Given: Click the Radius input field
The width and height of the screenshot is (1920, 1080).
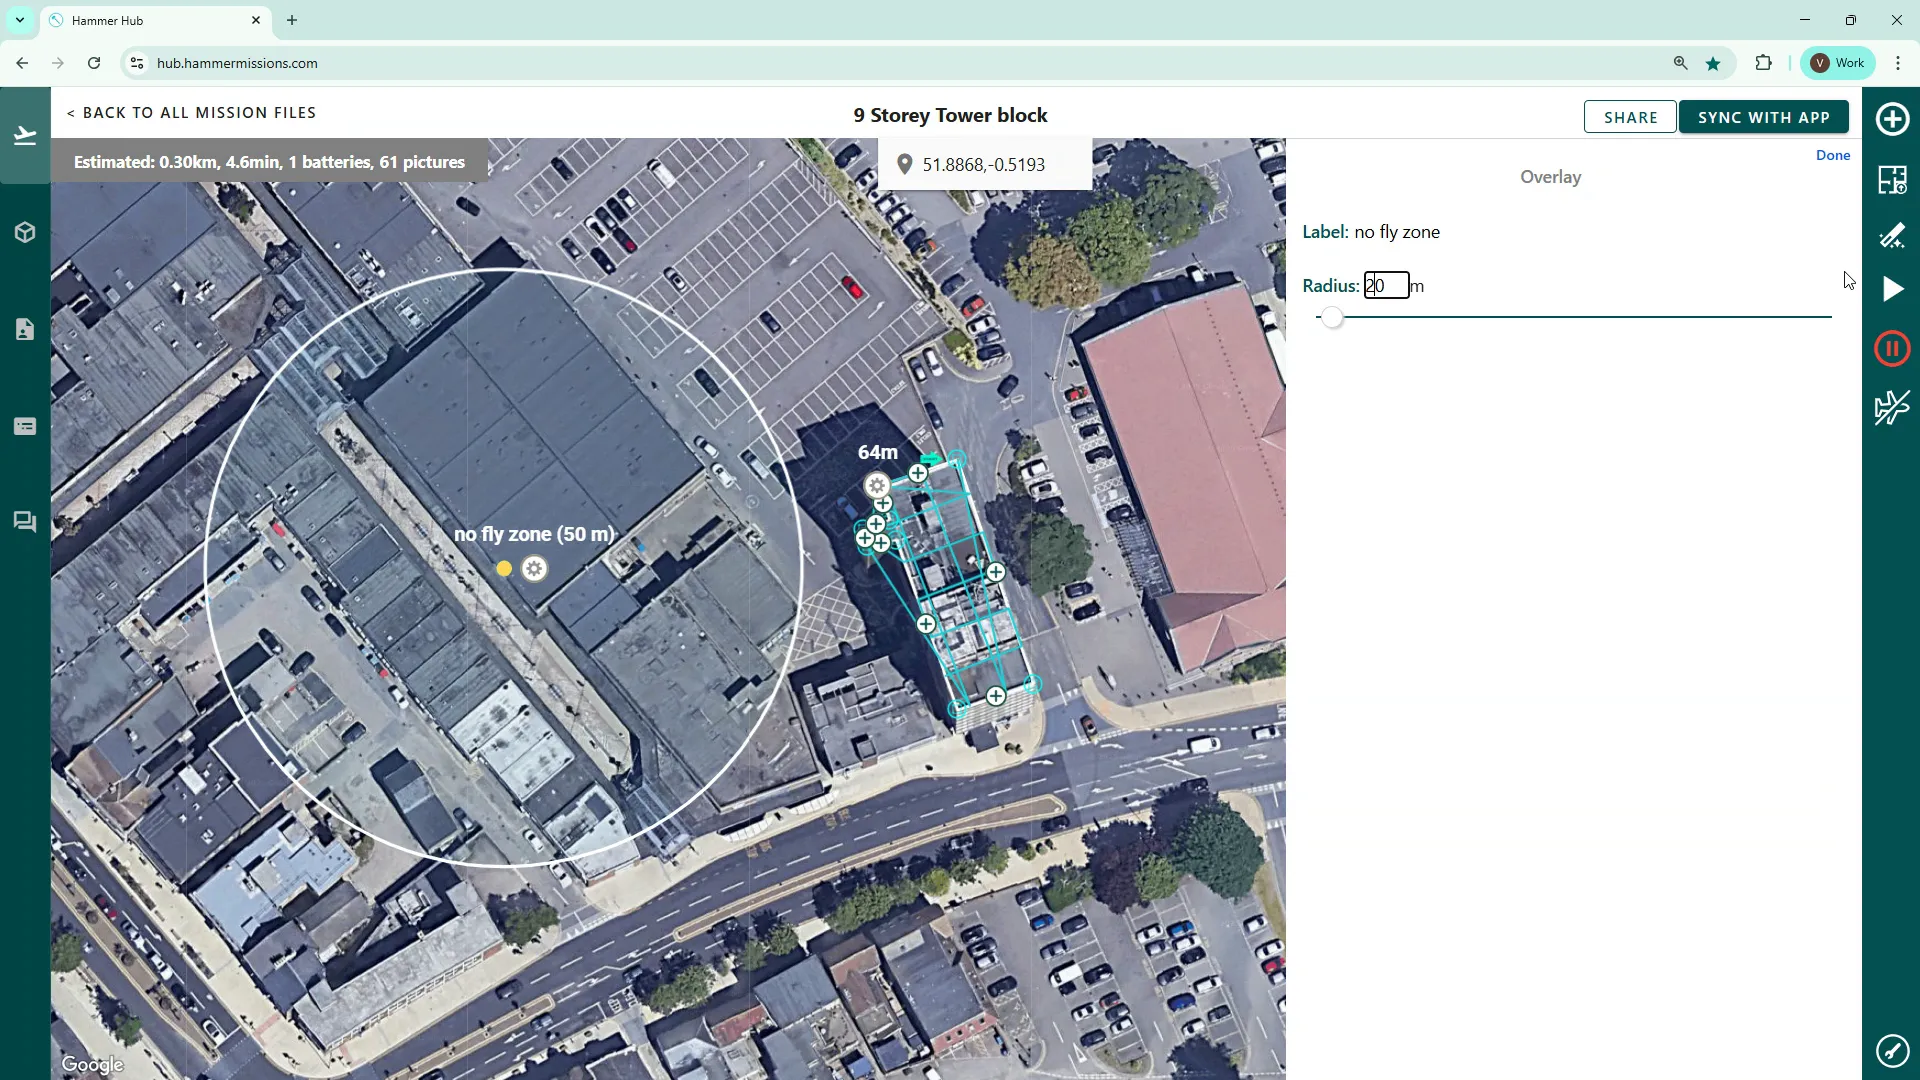Looking at the screenshot, I should tap(1387, 286).
